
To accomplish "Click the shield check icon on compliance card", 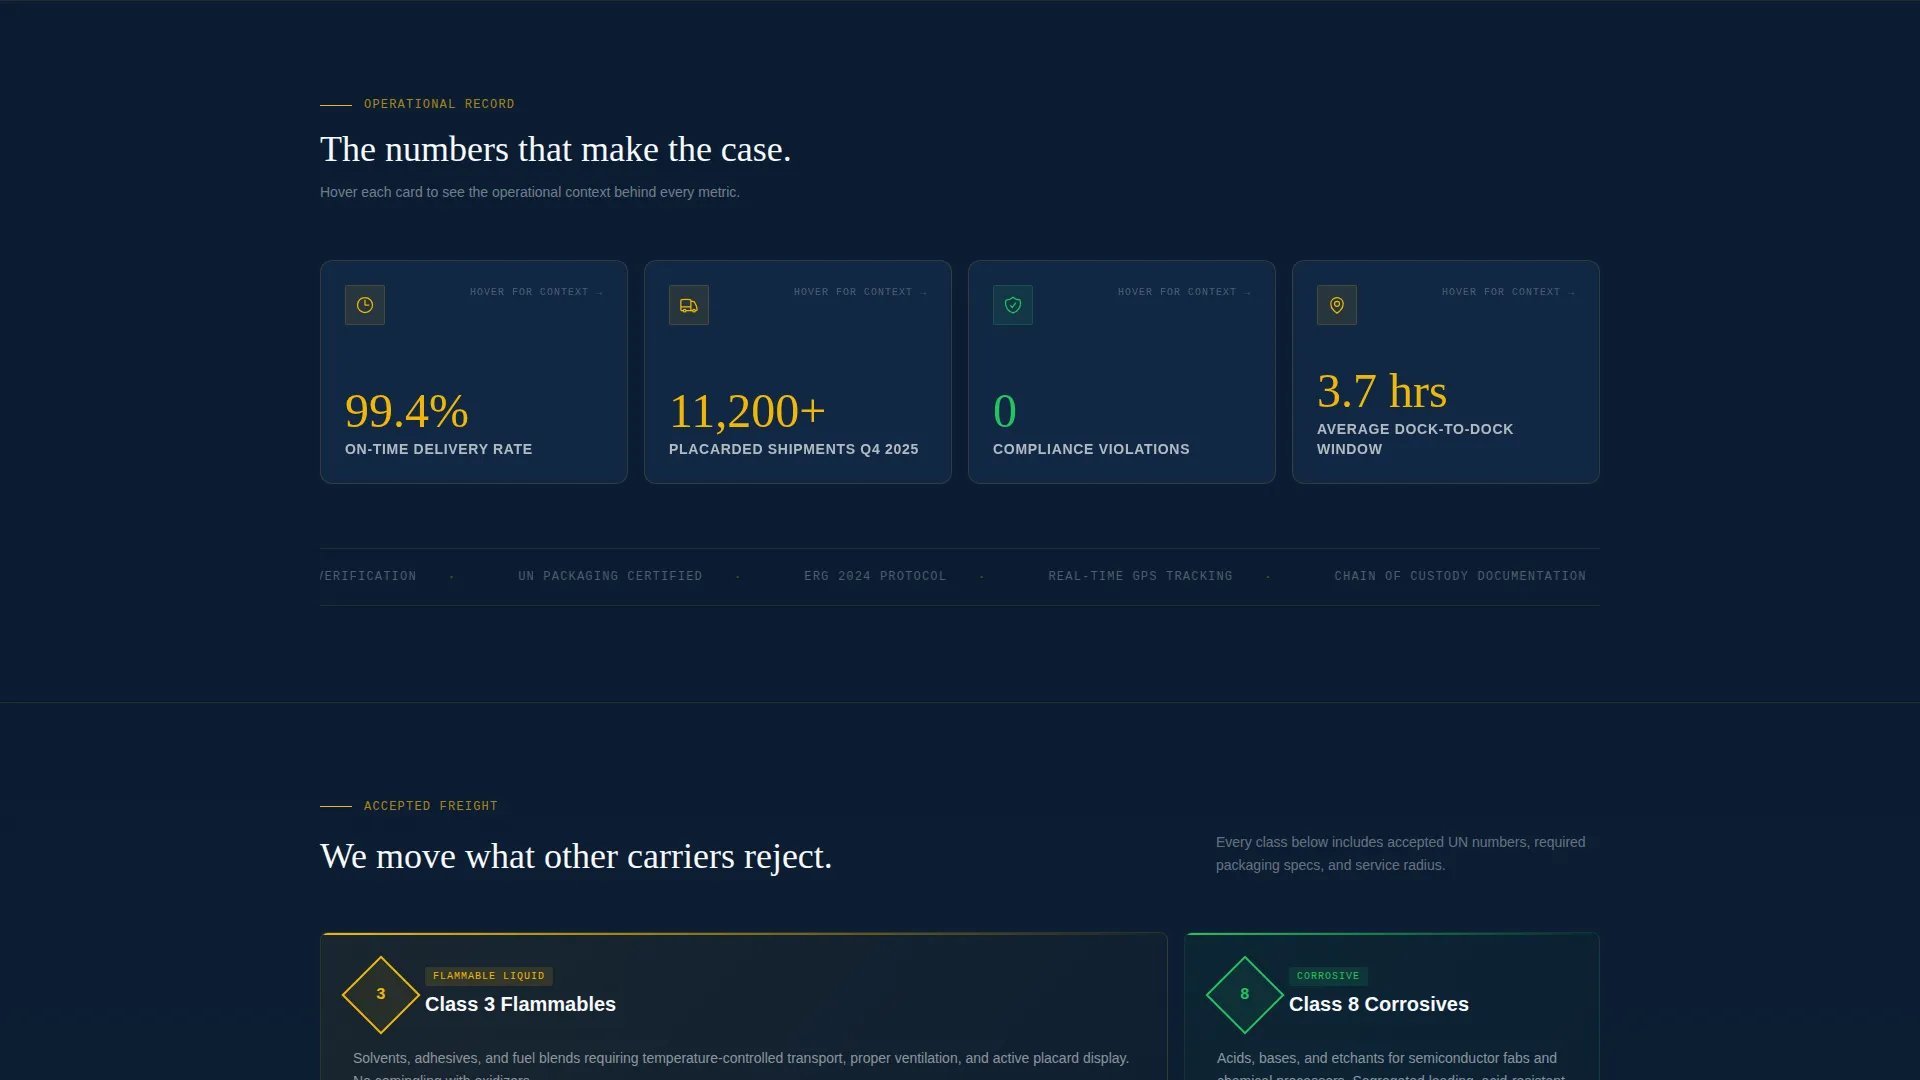I will [1013, 305].
